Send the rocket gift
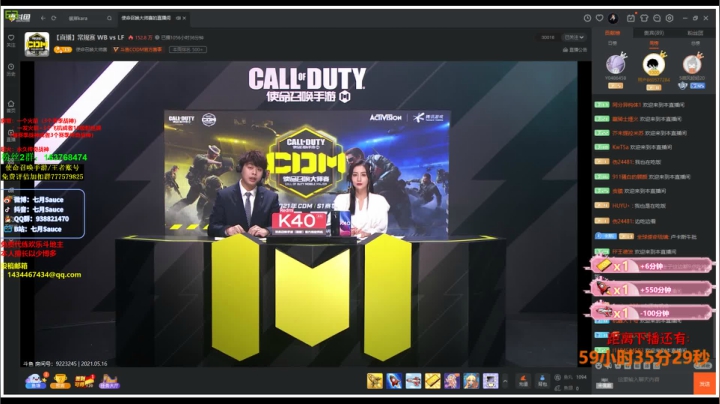Viewport: 720px width, 404px height. click(394, 381)
